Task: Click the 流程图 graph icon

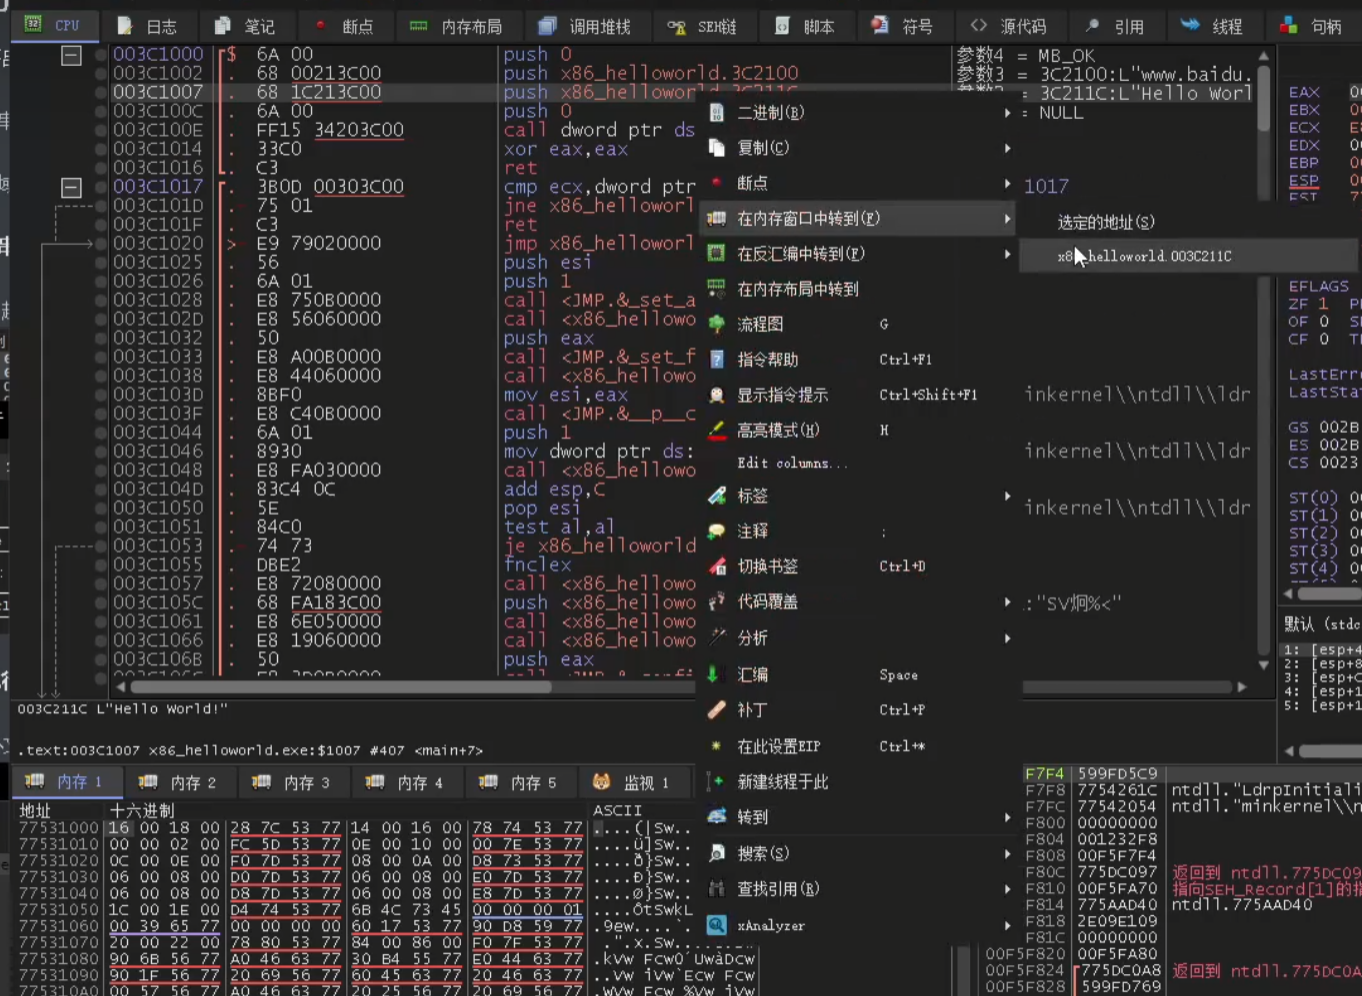Action: click(x=716, y=324)
